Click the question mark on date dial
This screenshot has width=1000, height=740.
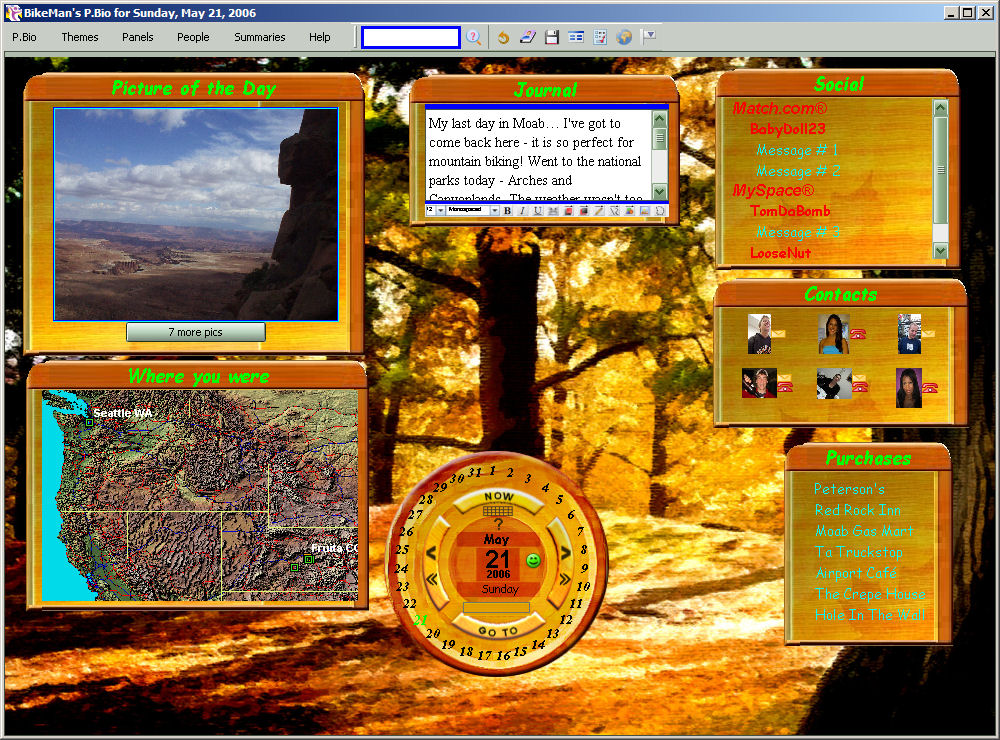(x=498, y=524)
